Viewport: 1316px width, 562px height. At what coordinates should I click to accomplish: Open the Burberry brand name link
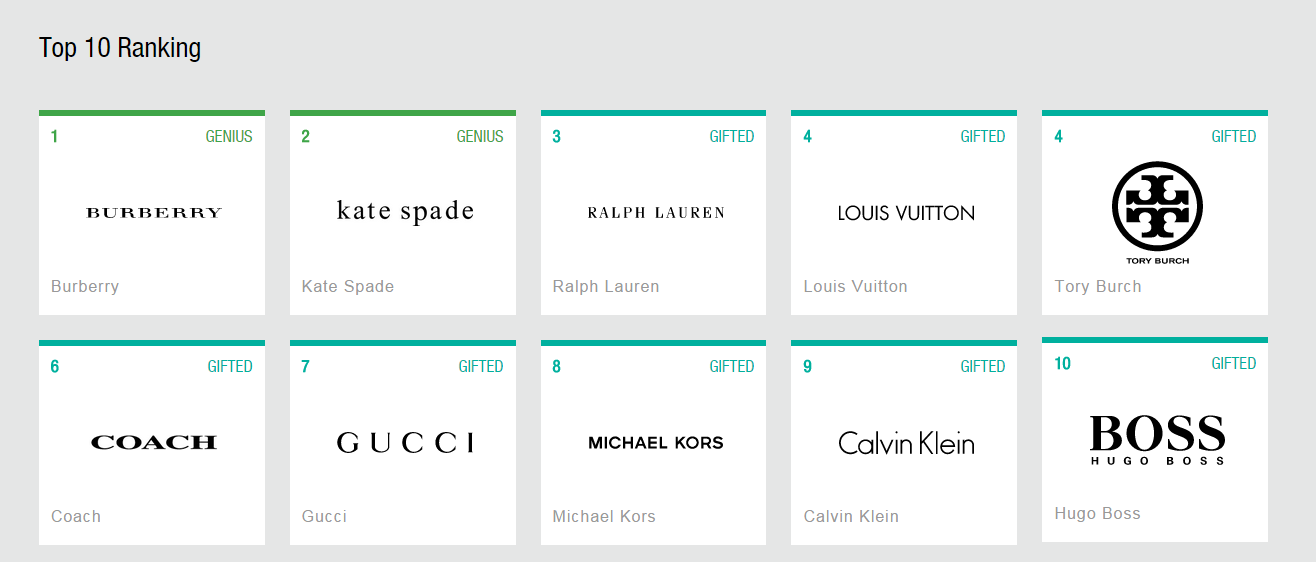pos(85,286)
